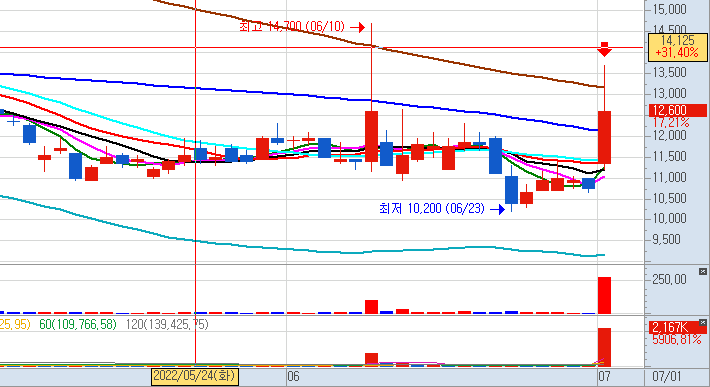Click the 10,500 price axis label
710x387 pixels.
coord(669,198)
